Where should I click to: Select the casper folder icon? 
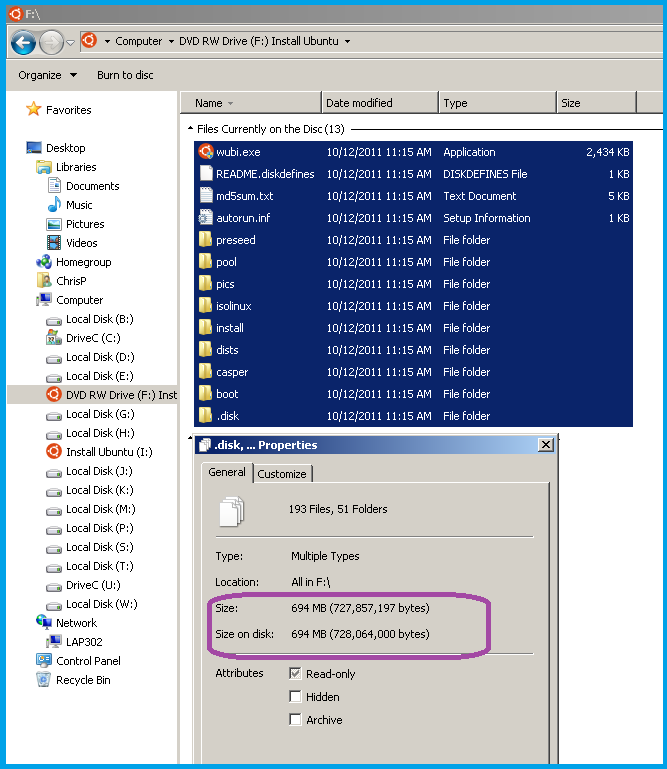click(x=205, y=372)
